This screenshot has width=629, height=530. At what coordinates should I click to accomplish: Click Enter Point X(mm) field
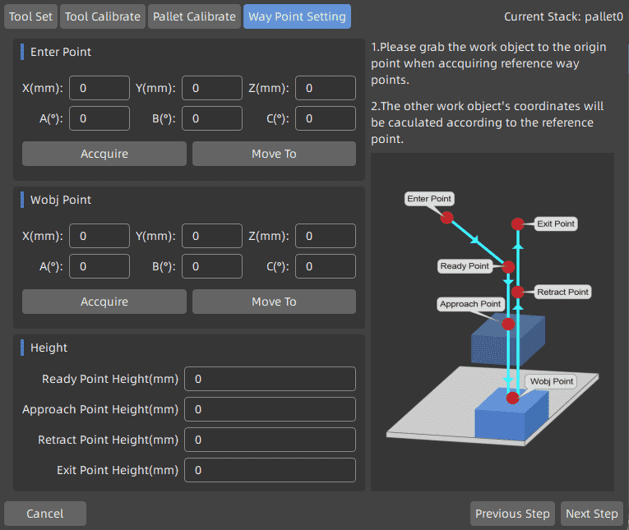point(99,88)
